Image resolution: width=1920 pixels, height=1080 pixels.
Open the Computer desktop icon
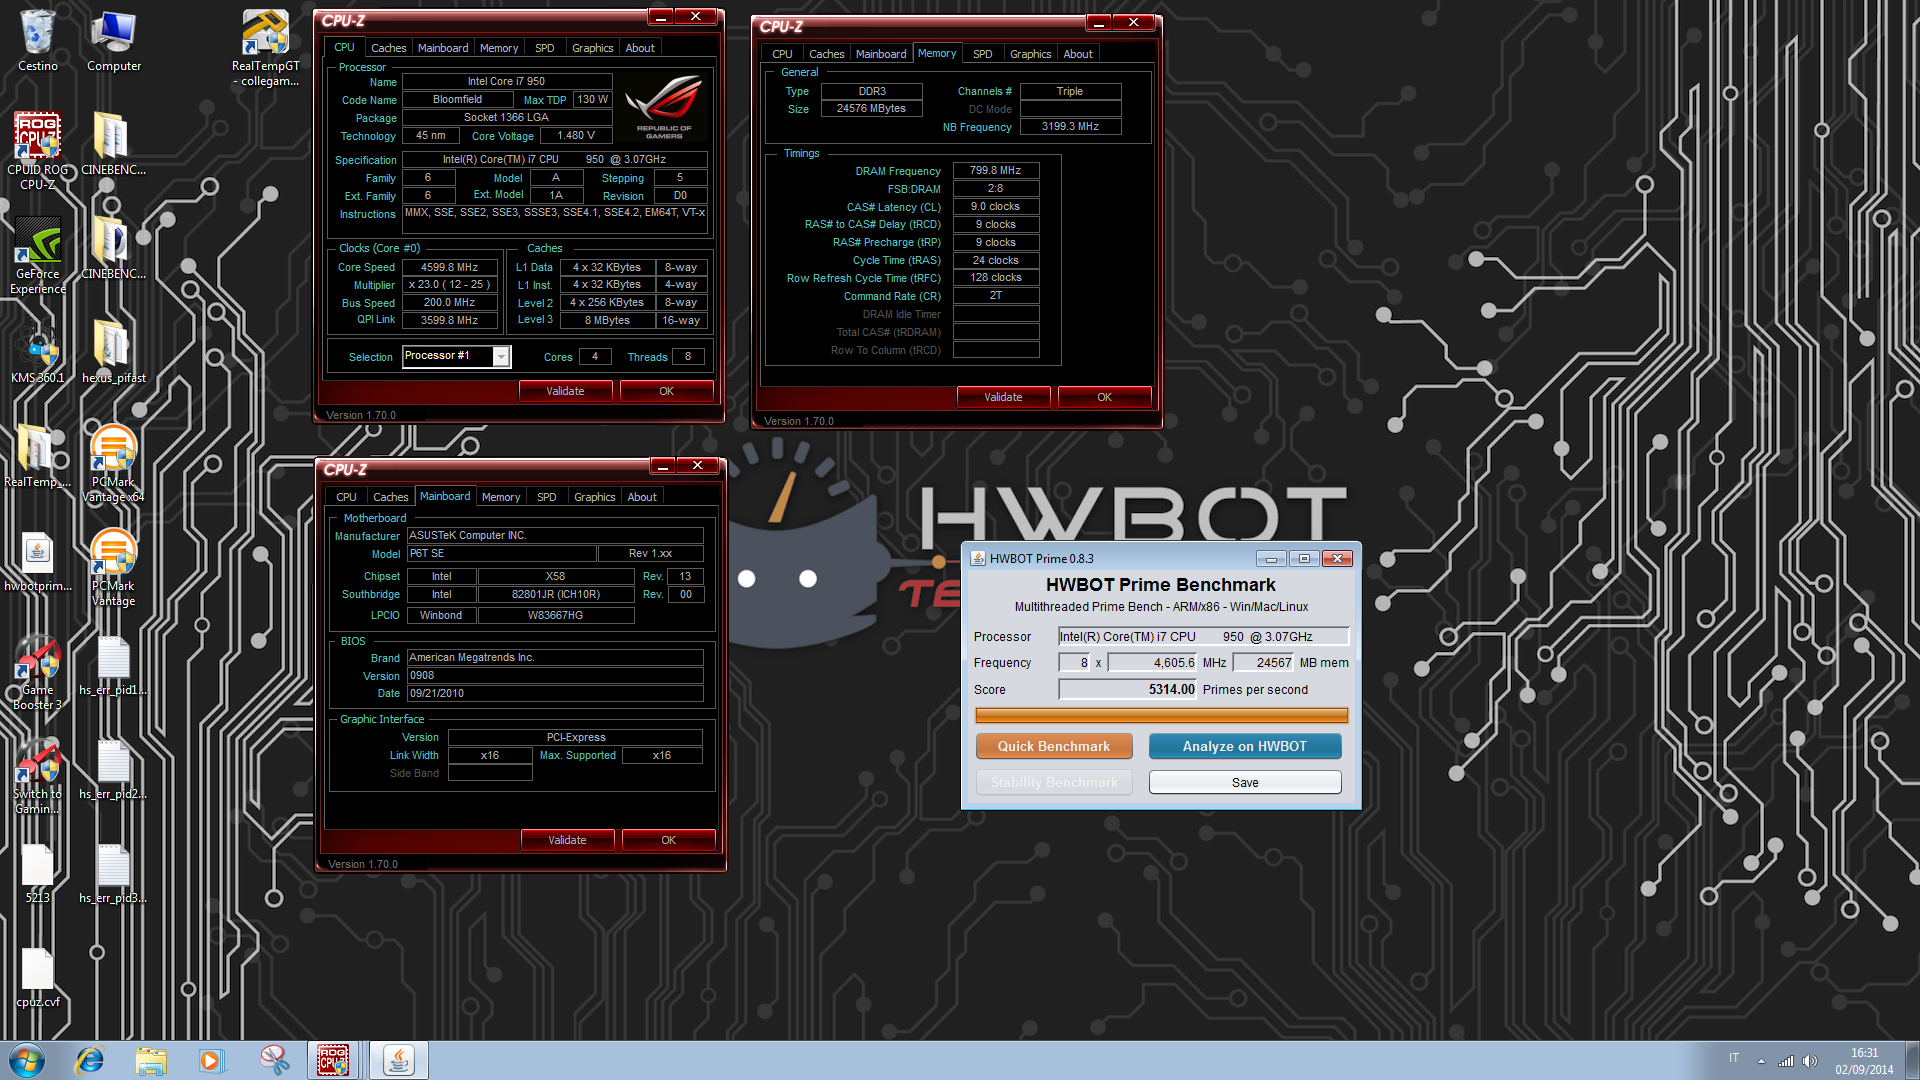click(114, 42)
